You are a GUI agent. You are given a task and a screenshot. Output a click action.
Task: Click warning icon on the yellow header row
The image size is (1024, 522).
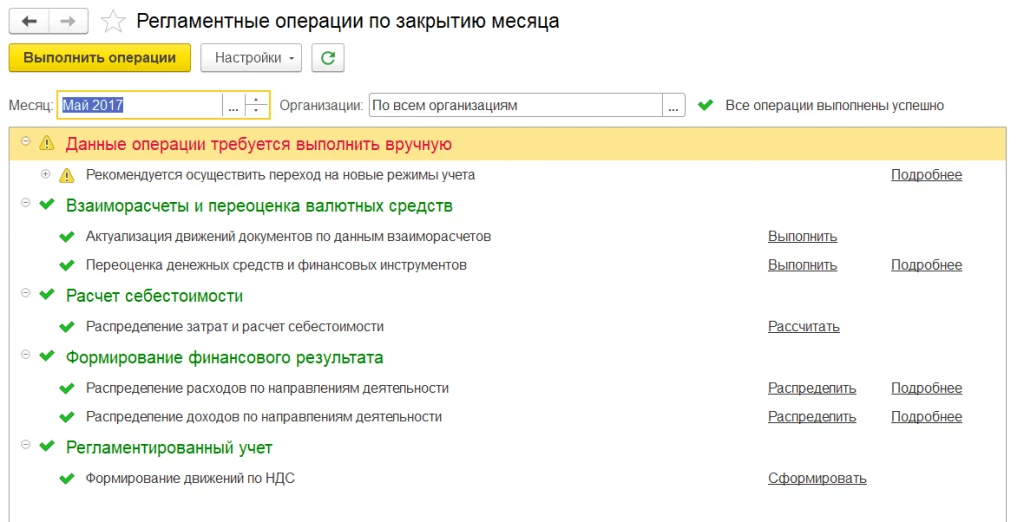coord(46,144)
